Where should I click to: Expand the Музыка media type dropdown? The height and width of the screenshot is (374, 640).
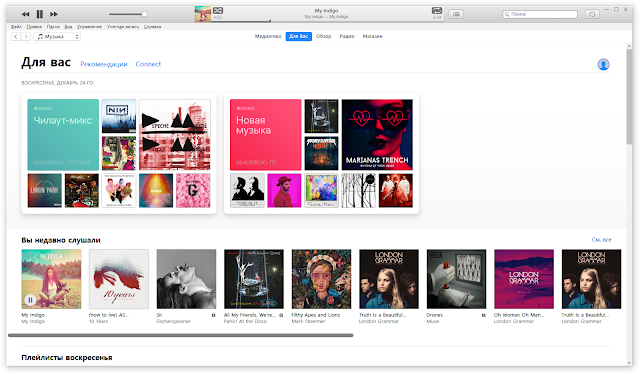[57, 36]
